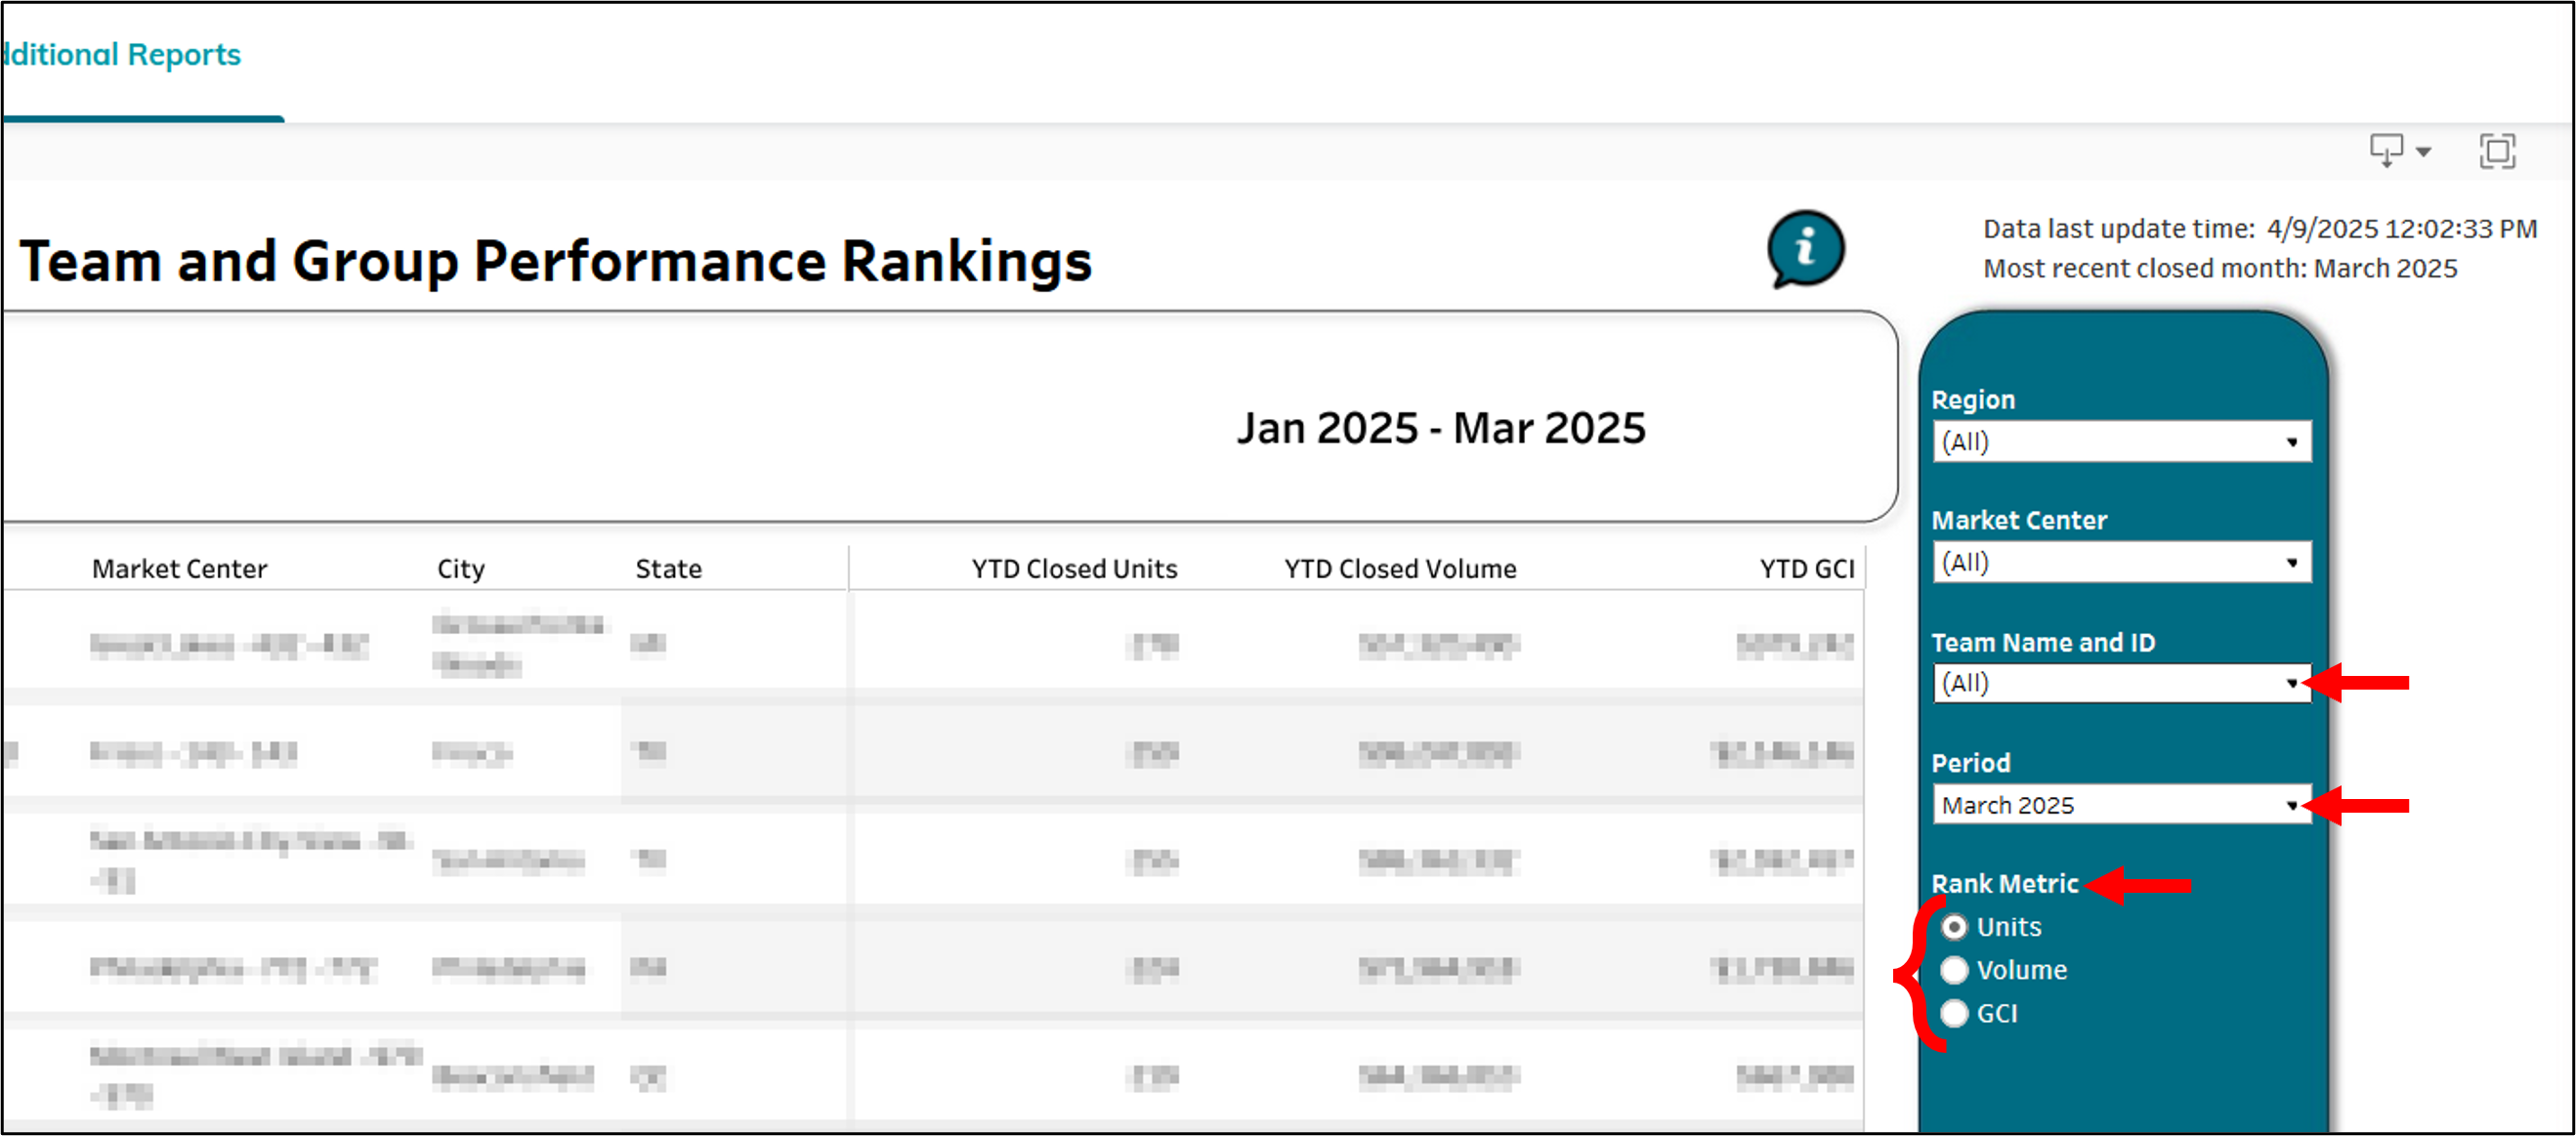Image resolution: width=2576 pixels, height=1136 pixels.
Task: Sort by the YTD Closed Units column
Action: [x=1073, y=568]
